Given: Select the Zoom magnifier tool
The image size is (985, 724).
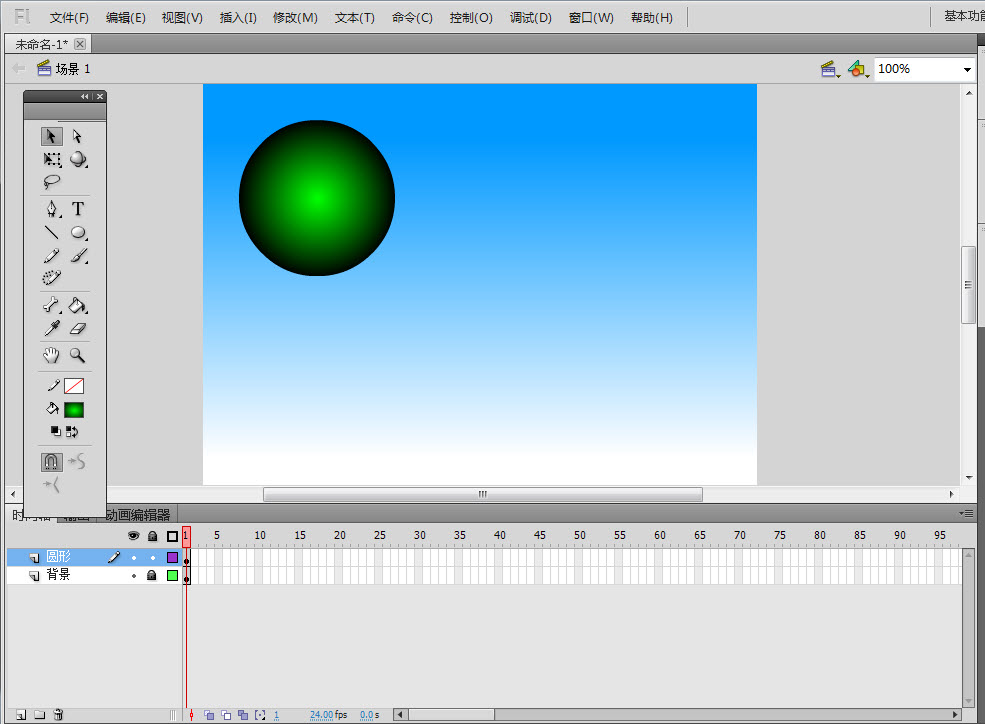Looking at the screenshot, I should click(78, 355).
